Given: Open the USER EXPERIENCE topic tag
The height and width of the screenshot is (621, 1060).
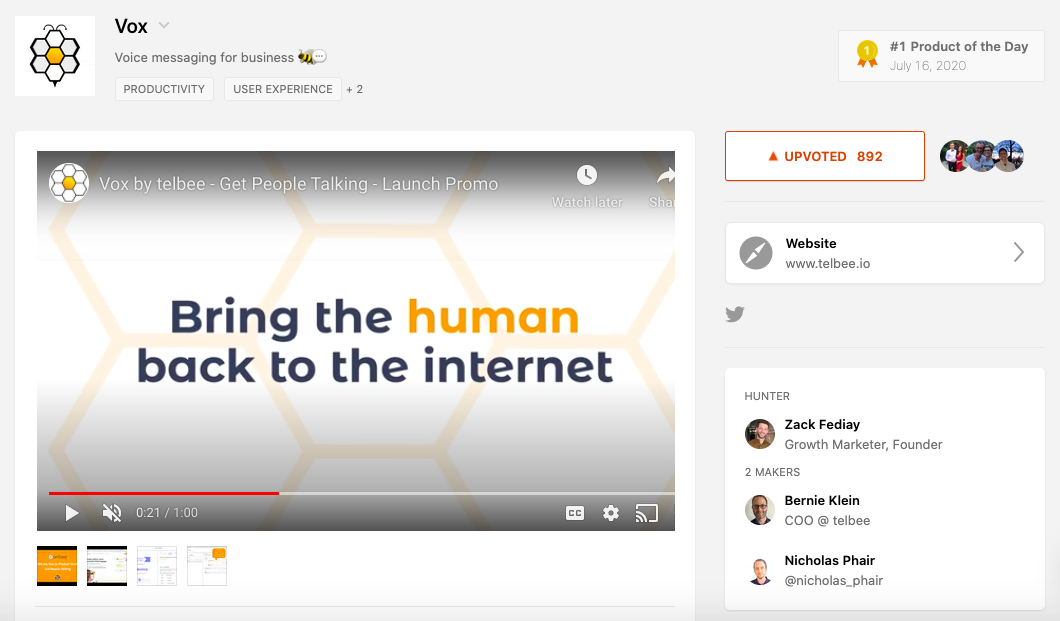Looking at the screenshot, I should pos(283,89).
